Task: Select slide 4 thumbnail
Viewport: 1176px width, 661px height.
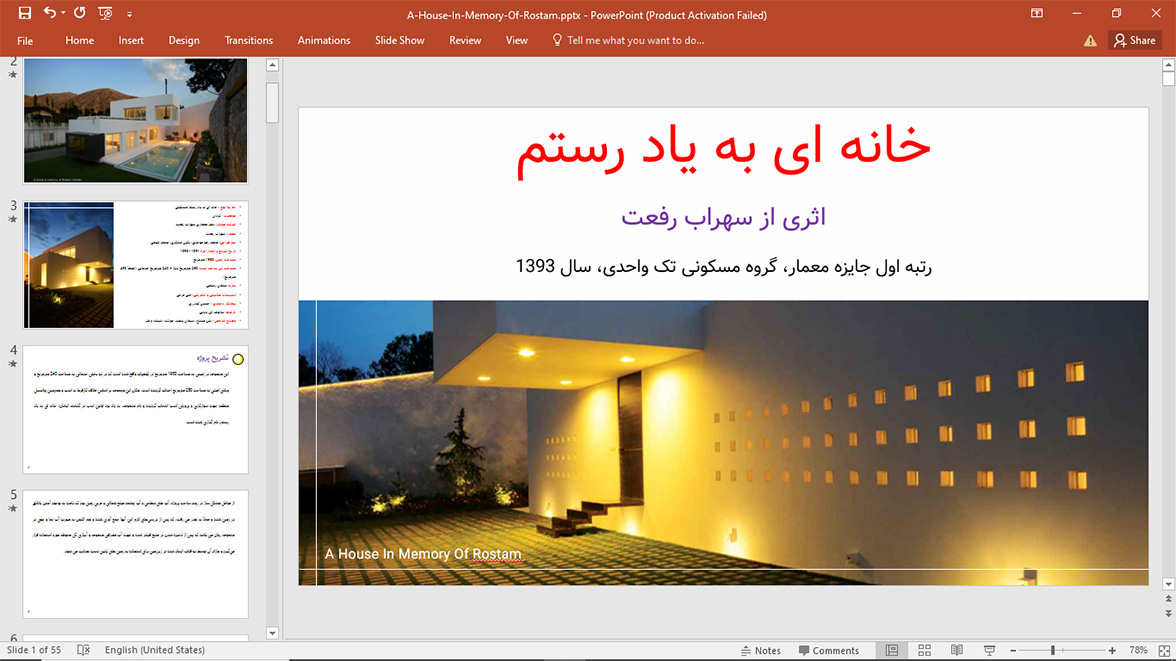Action: 136,410
